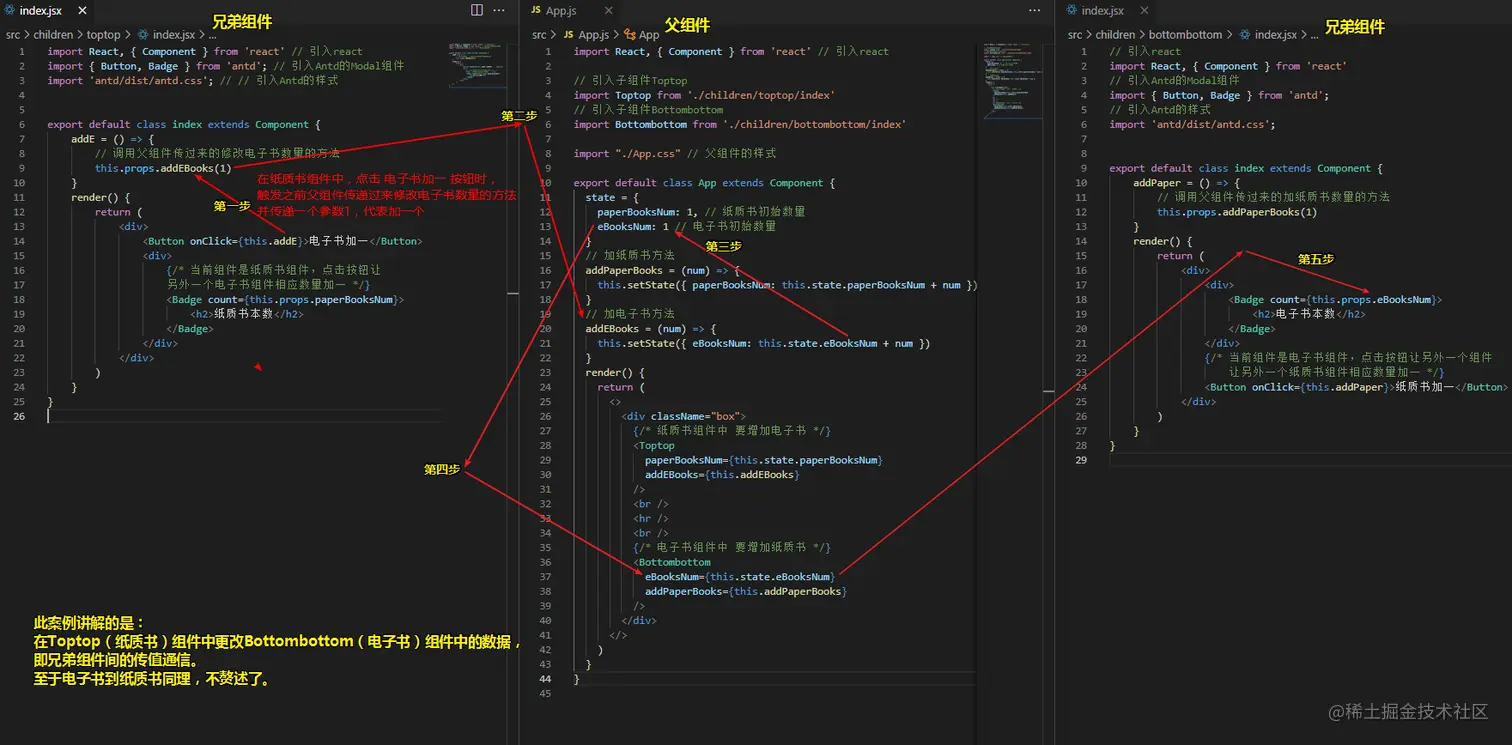This screenshot has height=745, width=1512.
Task: Open children breadcrumb in the toptop editor
Action: [53, 34]
